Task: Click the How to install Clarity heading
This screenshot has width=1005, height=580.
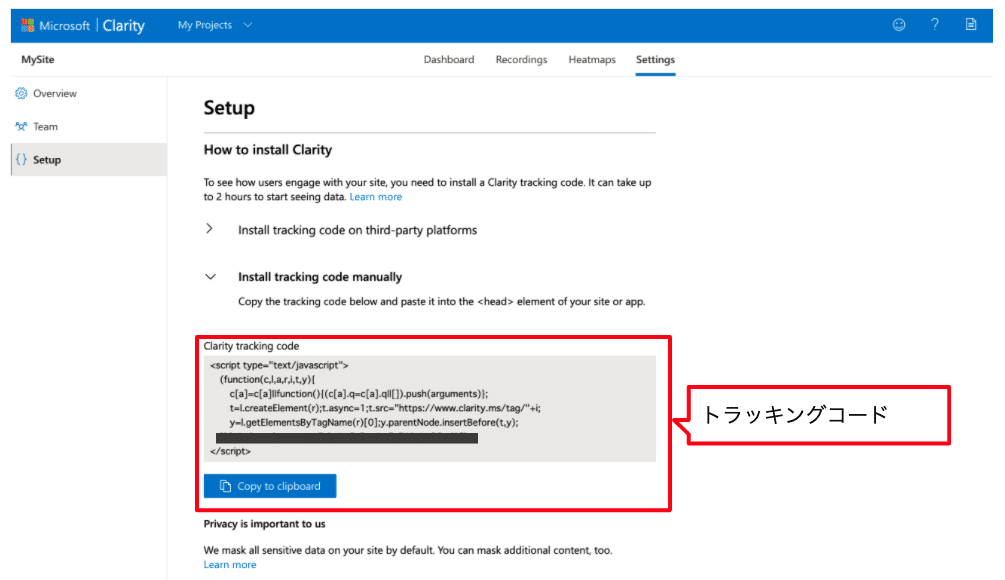Action: point(268,150)
